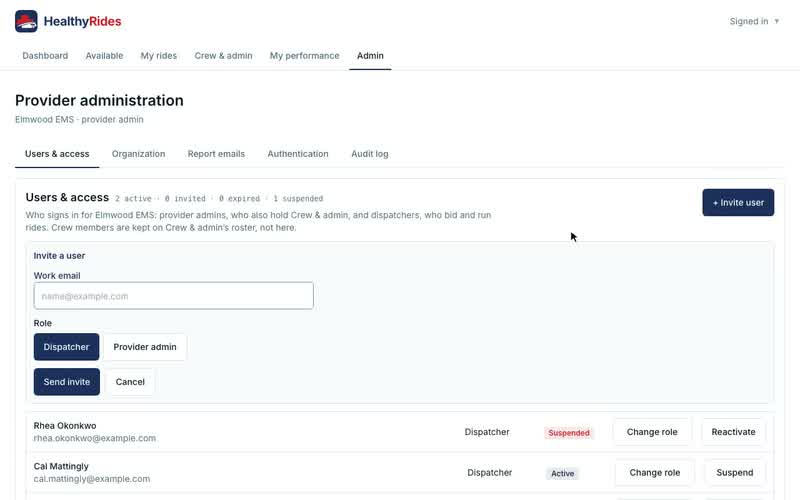
Task: Change role for Rhea Okonkwo
Action: (x=652, y=432)
